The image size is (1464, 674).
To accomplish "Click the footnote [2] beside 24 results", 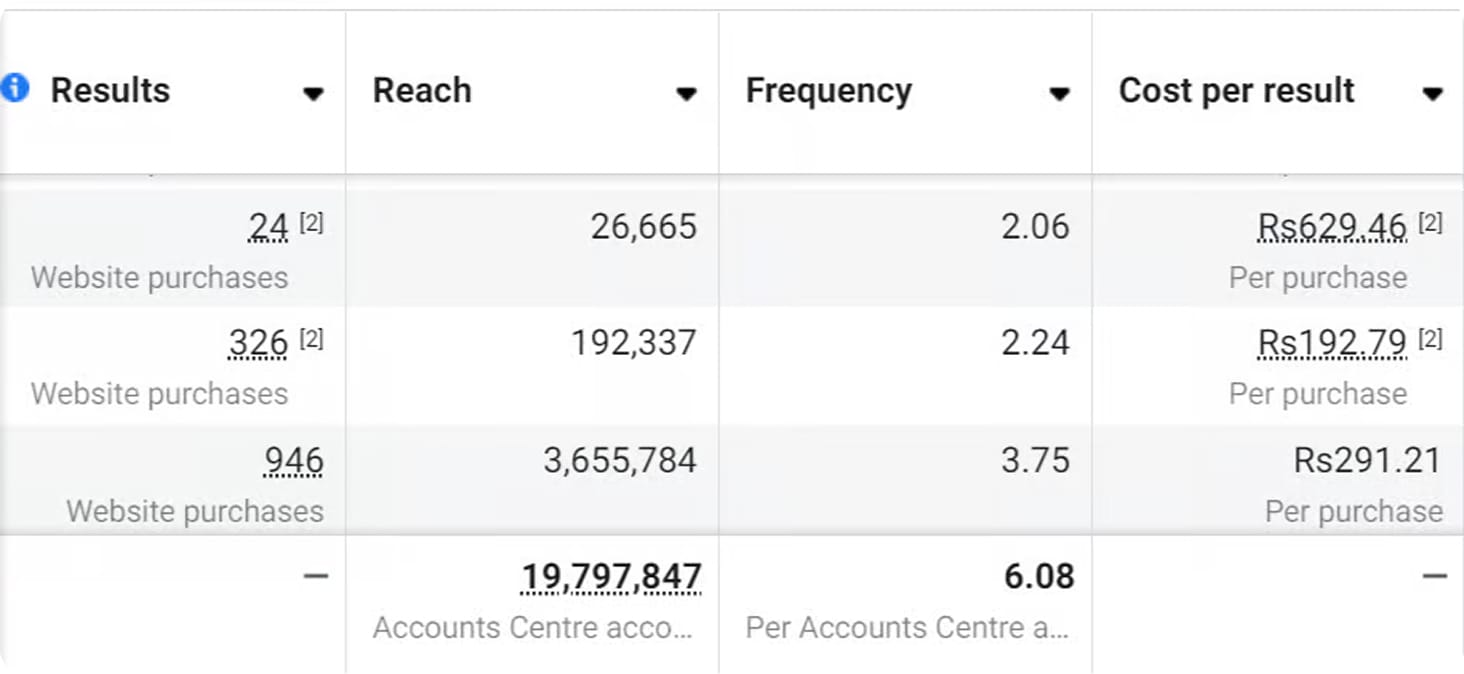I will 311,223.
